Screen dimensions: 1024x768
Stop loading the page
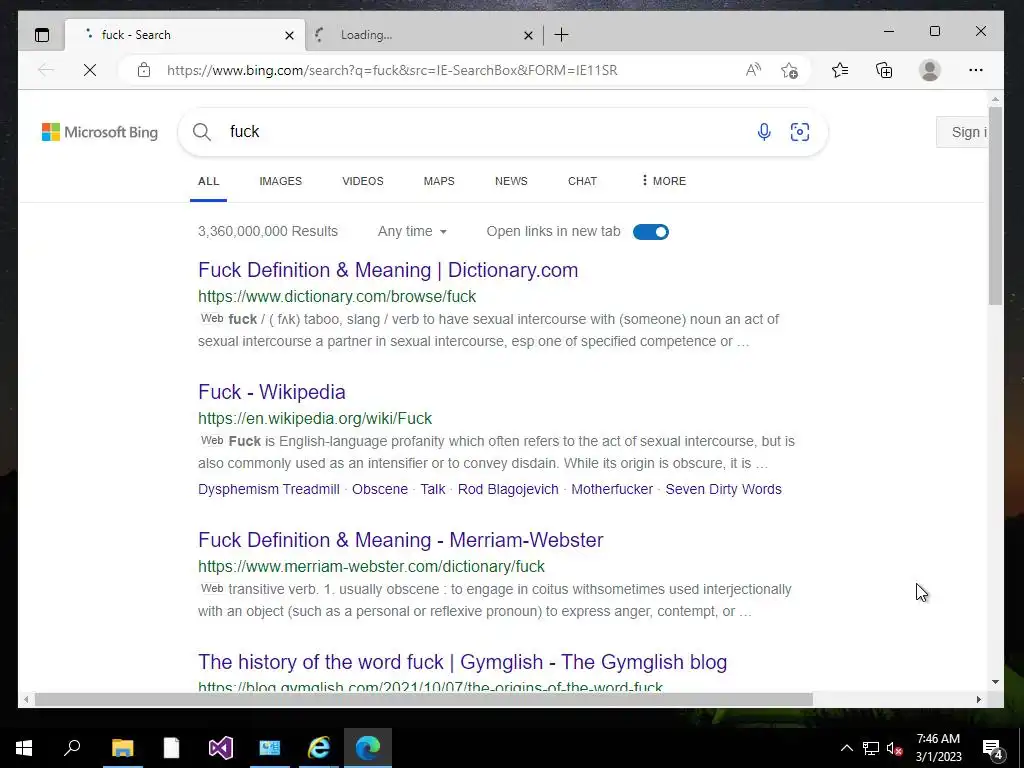(x=90, y=70)
